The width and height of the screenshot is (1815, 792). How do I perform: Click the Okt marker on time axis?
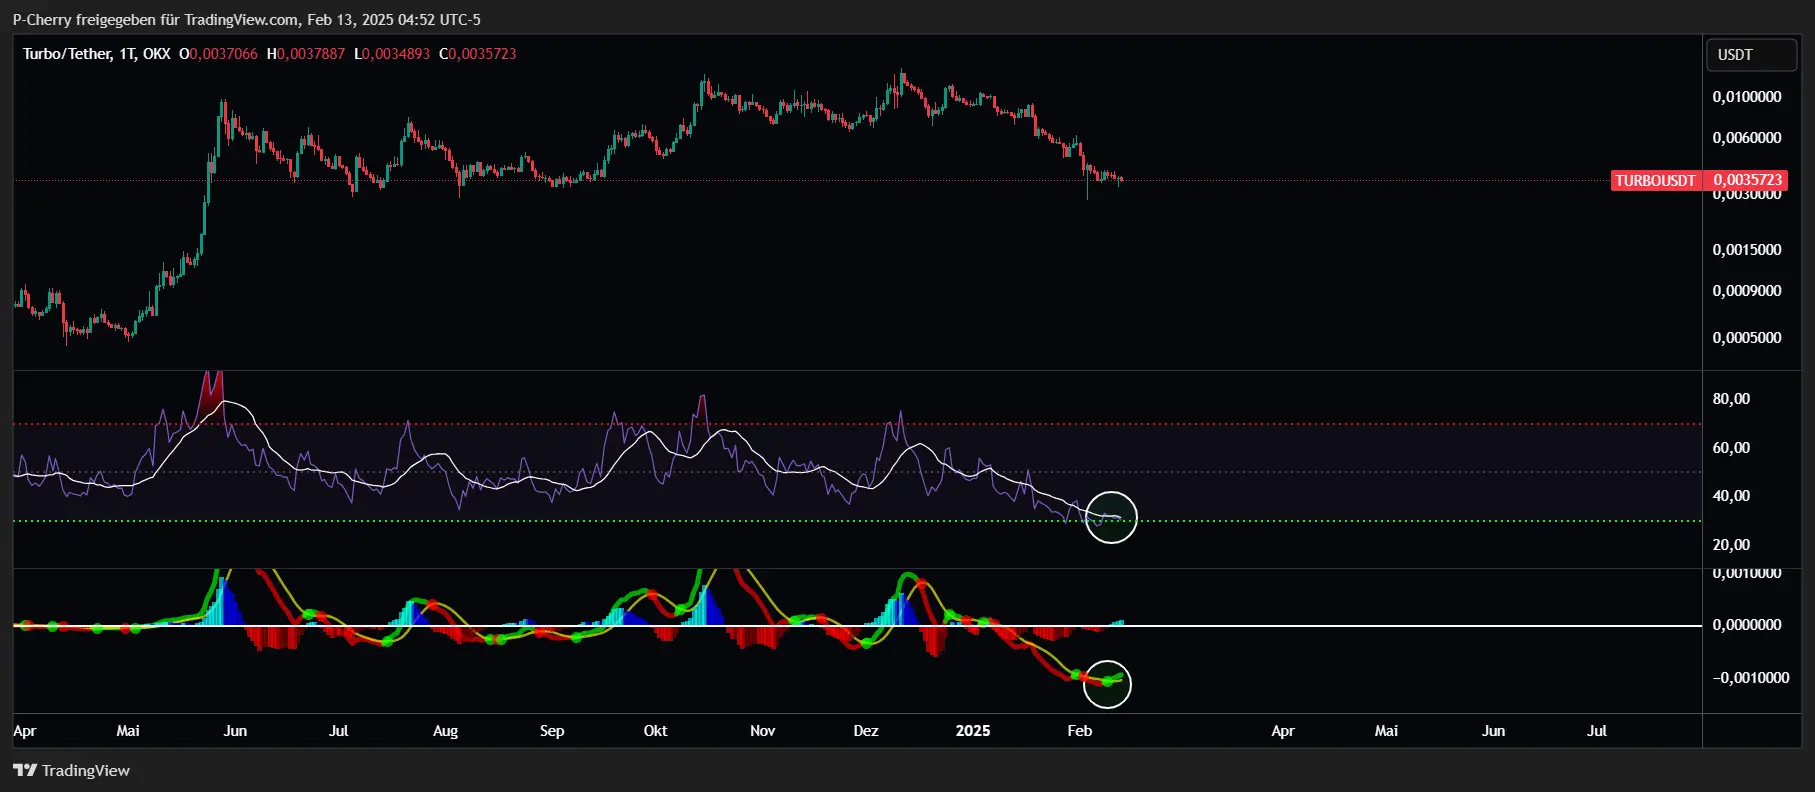(x=656, y=731)
